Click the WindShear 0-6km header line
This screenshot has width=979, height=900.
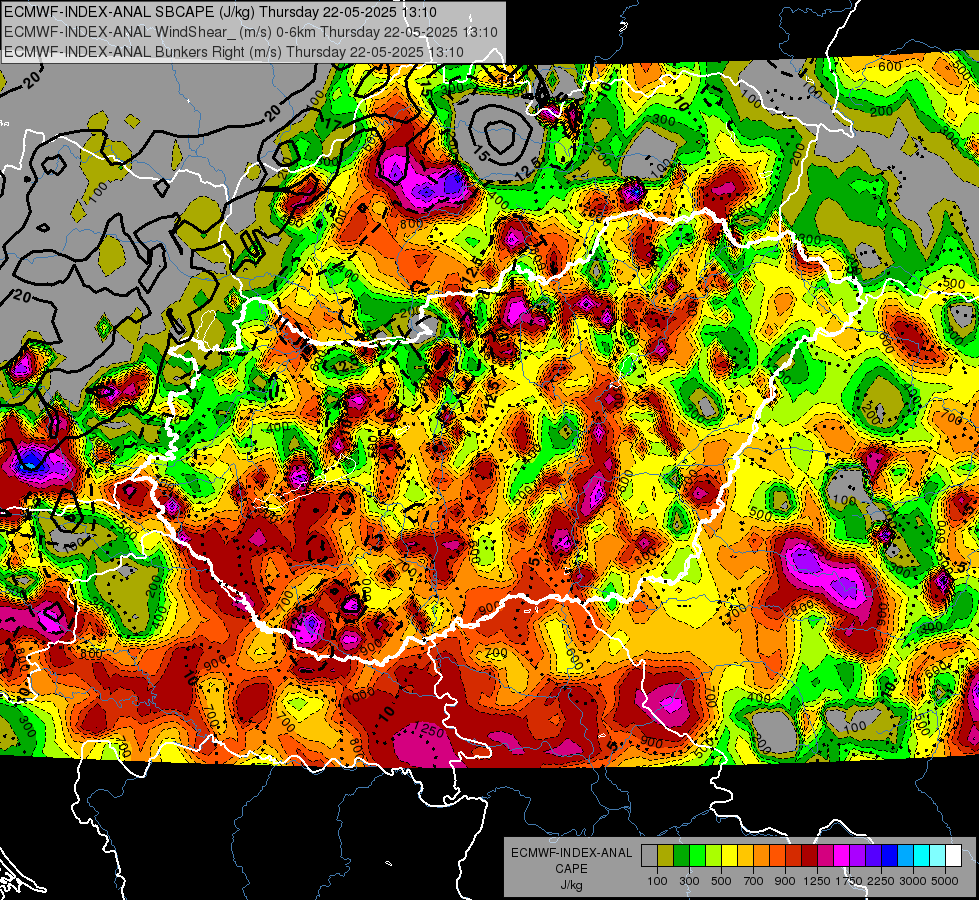click(250, 32)
